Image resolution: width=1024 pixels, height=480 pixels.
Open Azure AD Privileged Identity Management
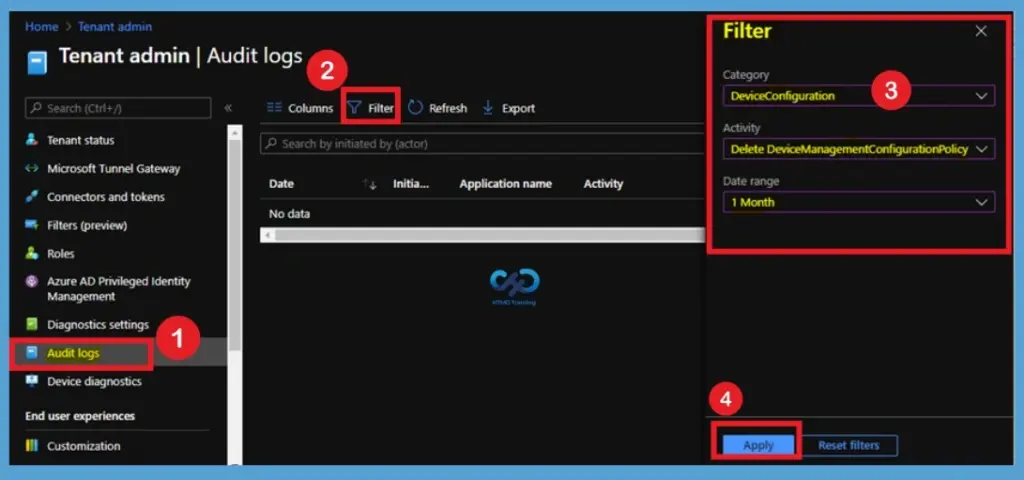click(x=118, y=289)
